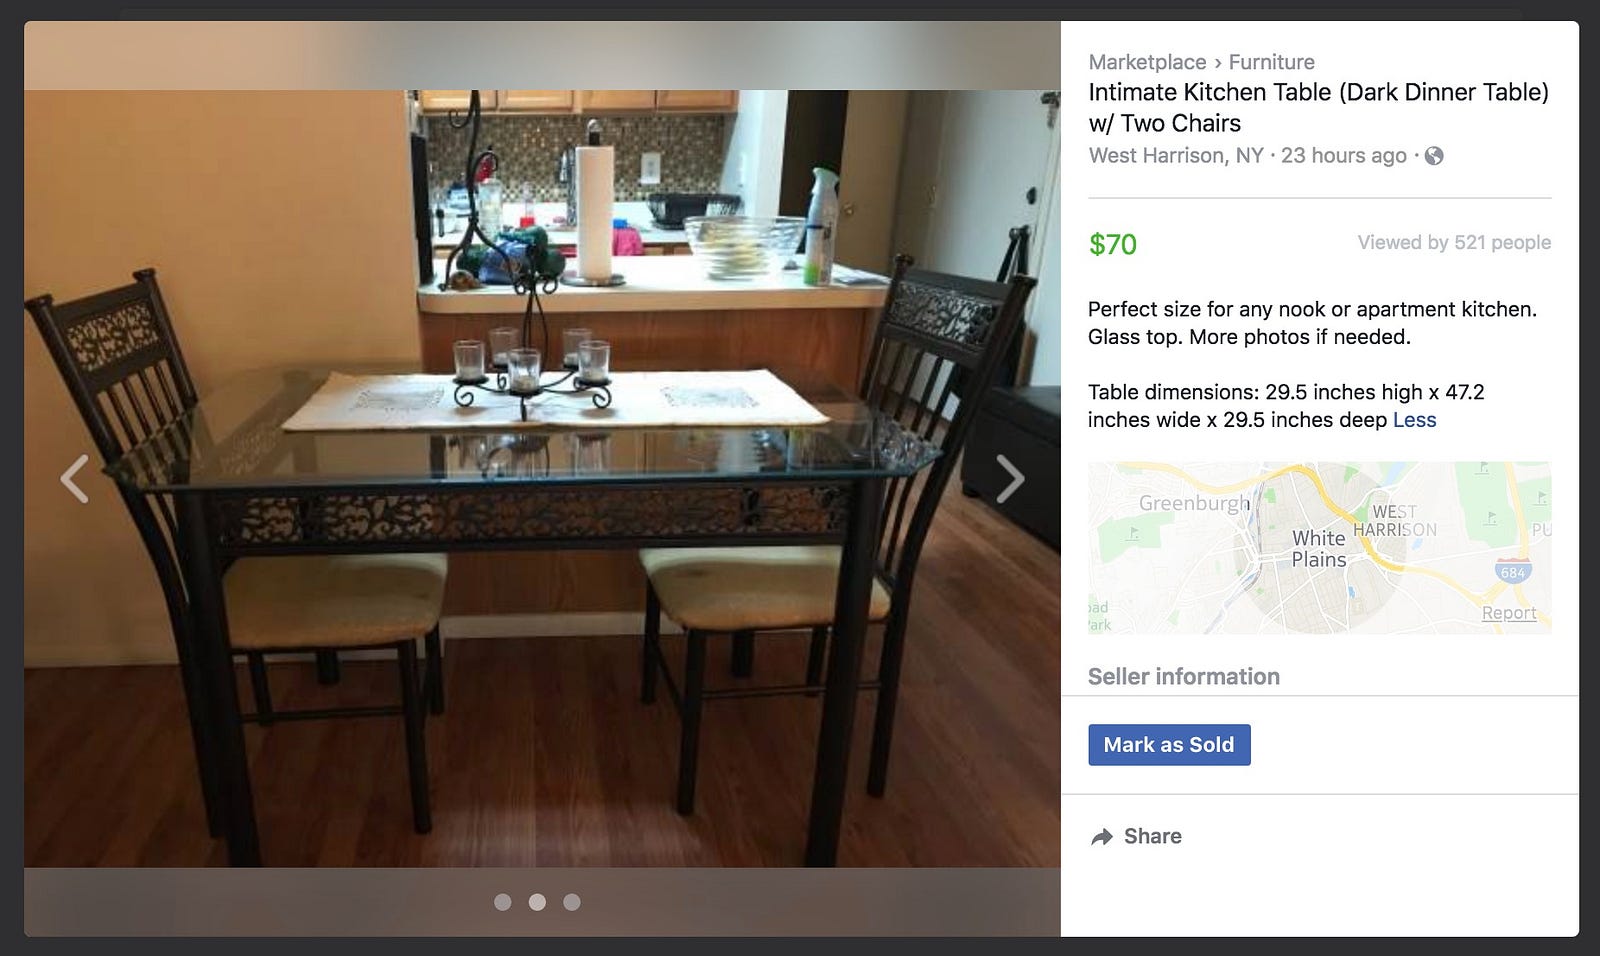Advance to the next listing photo
The width and height of the screenshot is (1600, 956).
coord(1010,479)
